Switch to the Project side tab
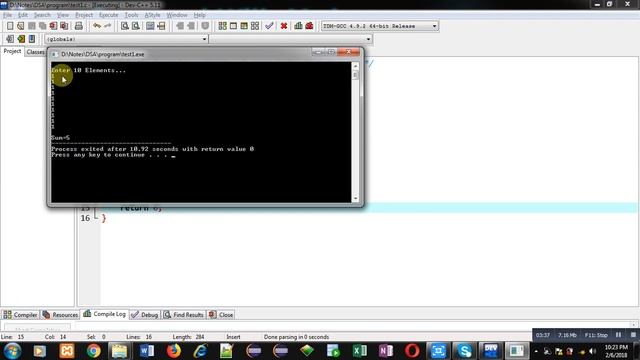Image resolution: width=640 pixels, height=360 pixels. (x=12, y=51)
